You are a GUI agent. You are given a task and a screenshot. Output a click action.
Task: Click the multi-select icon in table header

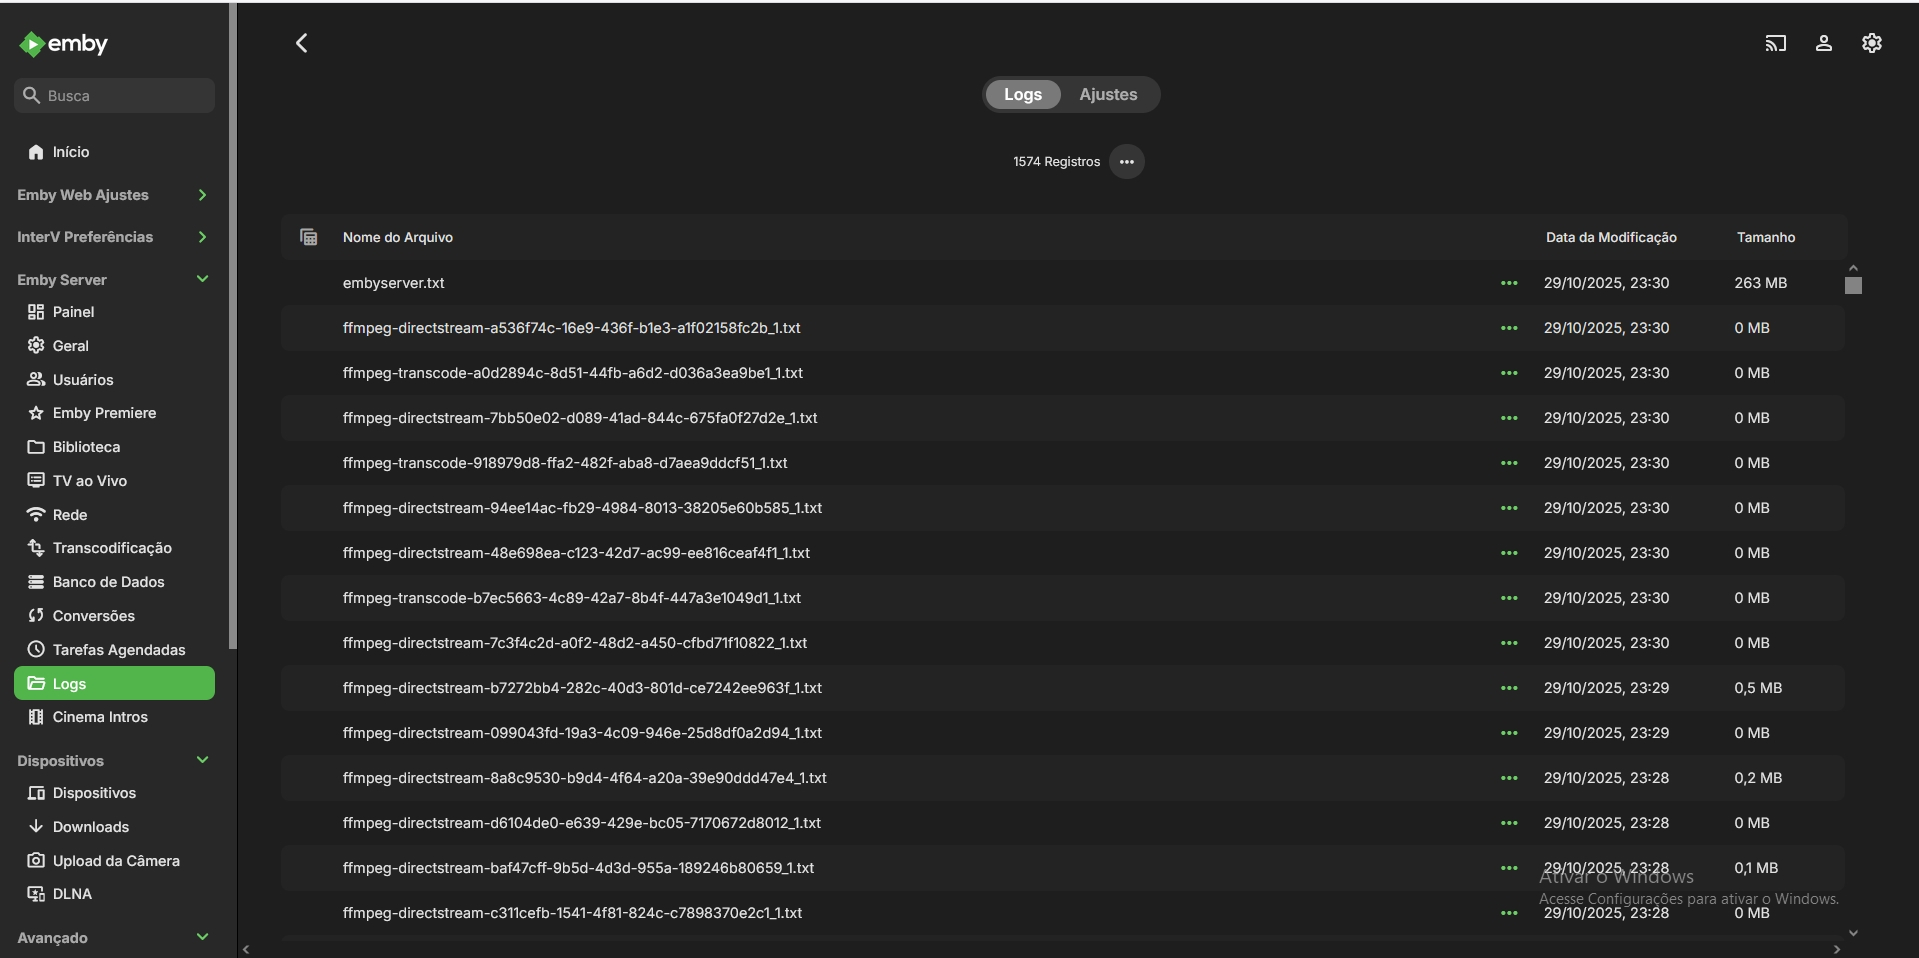(x=309, y=237)
